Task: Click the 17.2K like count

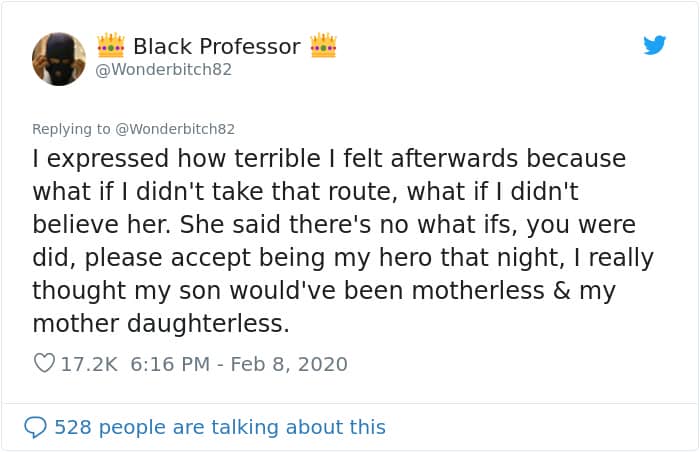Action: (x=89, y=364)
